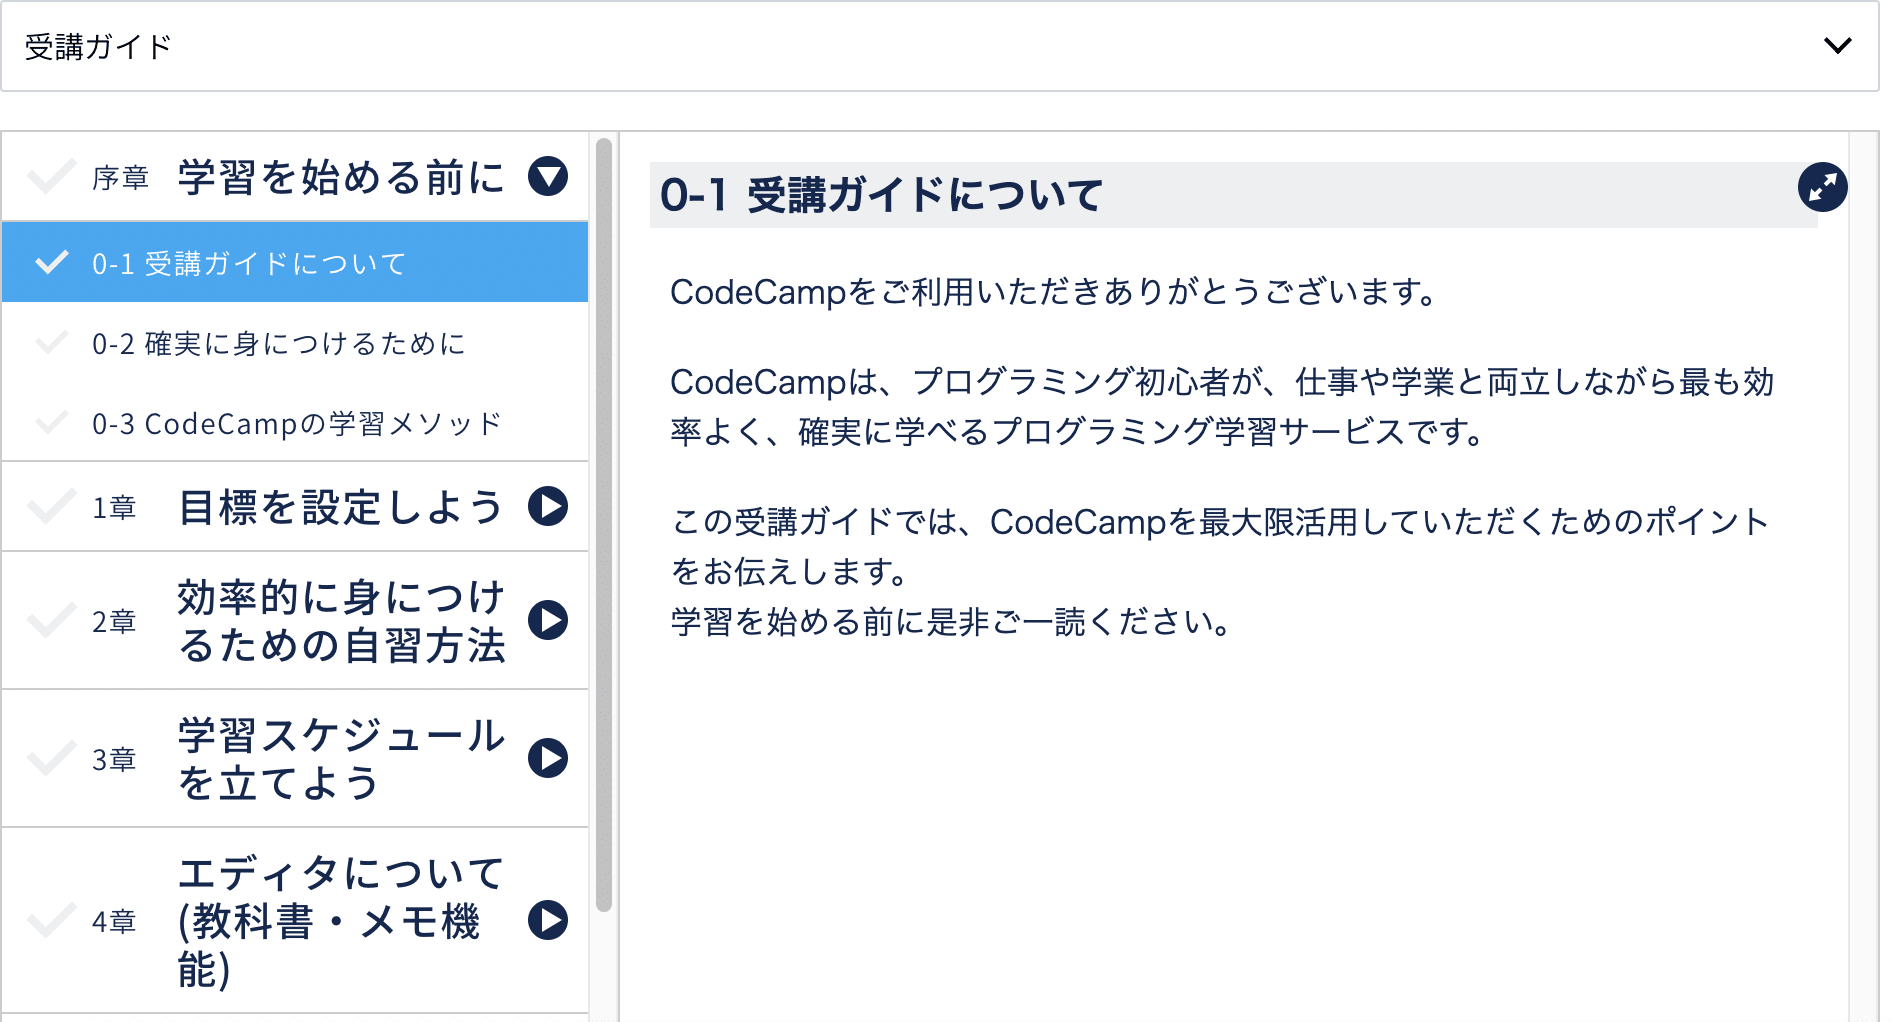The width and height of the screenshot is (1894, 1022).
Task: Toggle the completion checkmark for 1章
Action: click(52, 506)
